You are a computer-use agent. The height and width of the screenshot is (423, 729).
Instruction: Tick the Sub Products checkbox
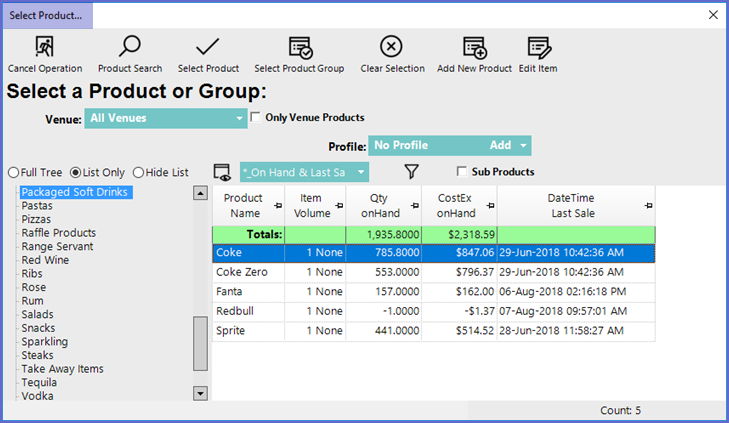point(462,172)
